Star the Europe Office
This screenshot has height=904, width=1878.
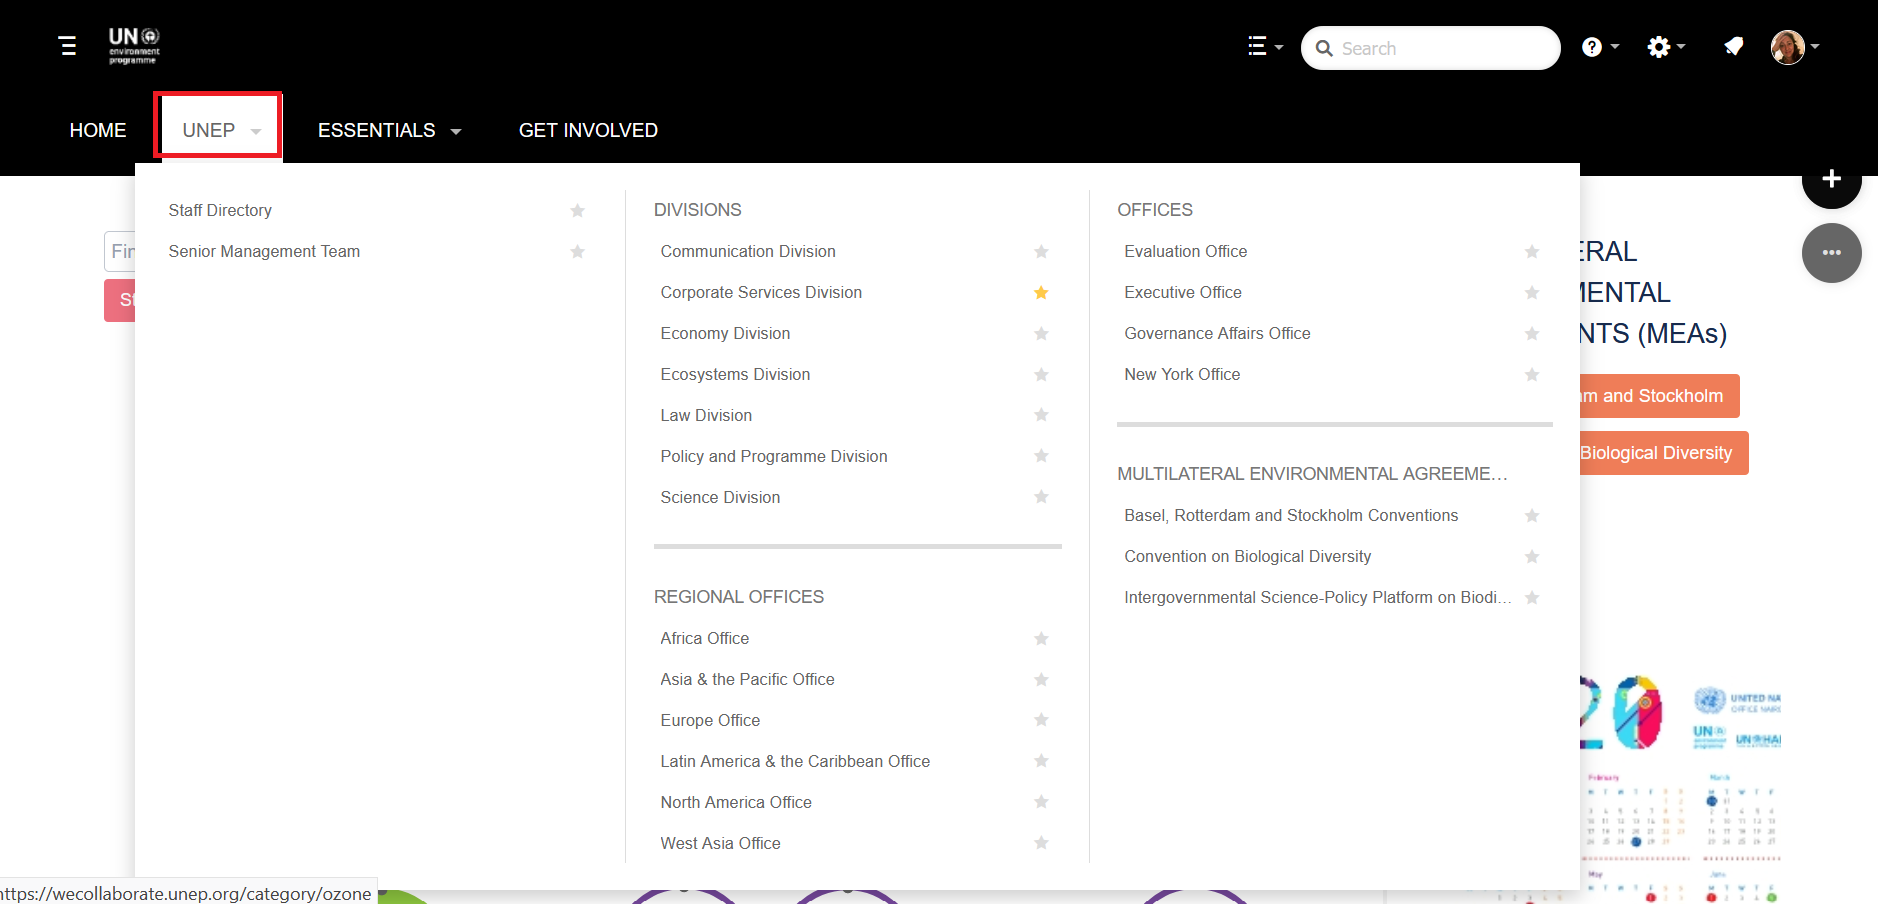point(1041,719)
